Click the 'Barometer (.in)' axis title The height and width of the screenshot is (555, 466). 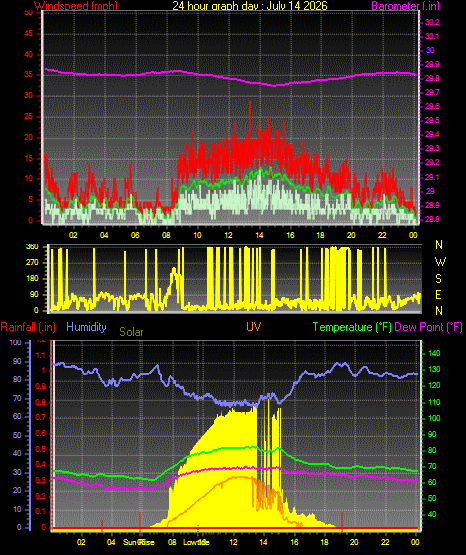click(405, 6)
